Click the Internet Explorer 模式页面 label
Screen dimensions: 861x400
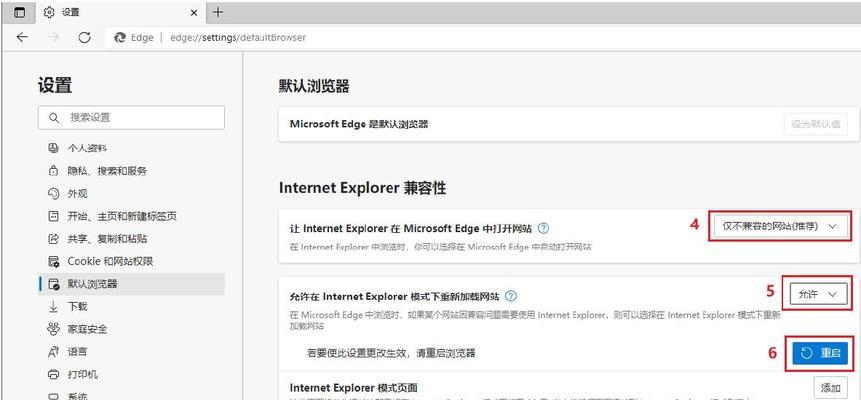[354, 387]
